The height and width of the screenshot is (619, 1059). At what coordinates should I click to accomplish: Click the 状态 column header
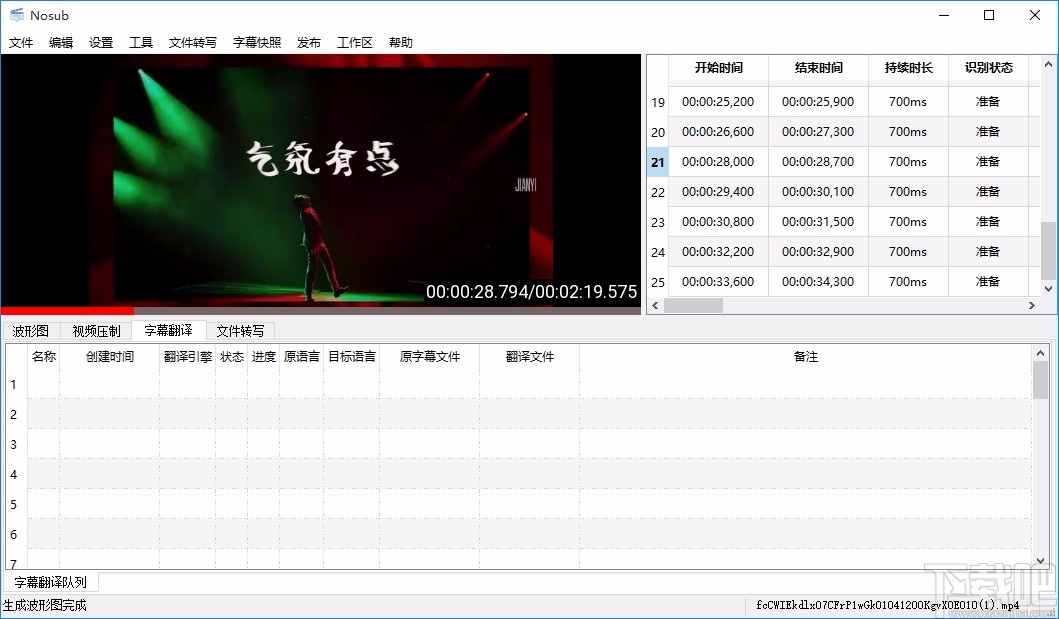(x=232, y=356)
